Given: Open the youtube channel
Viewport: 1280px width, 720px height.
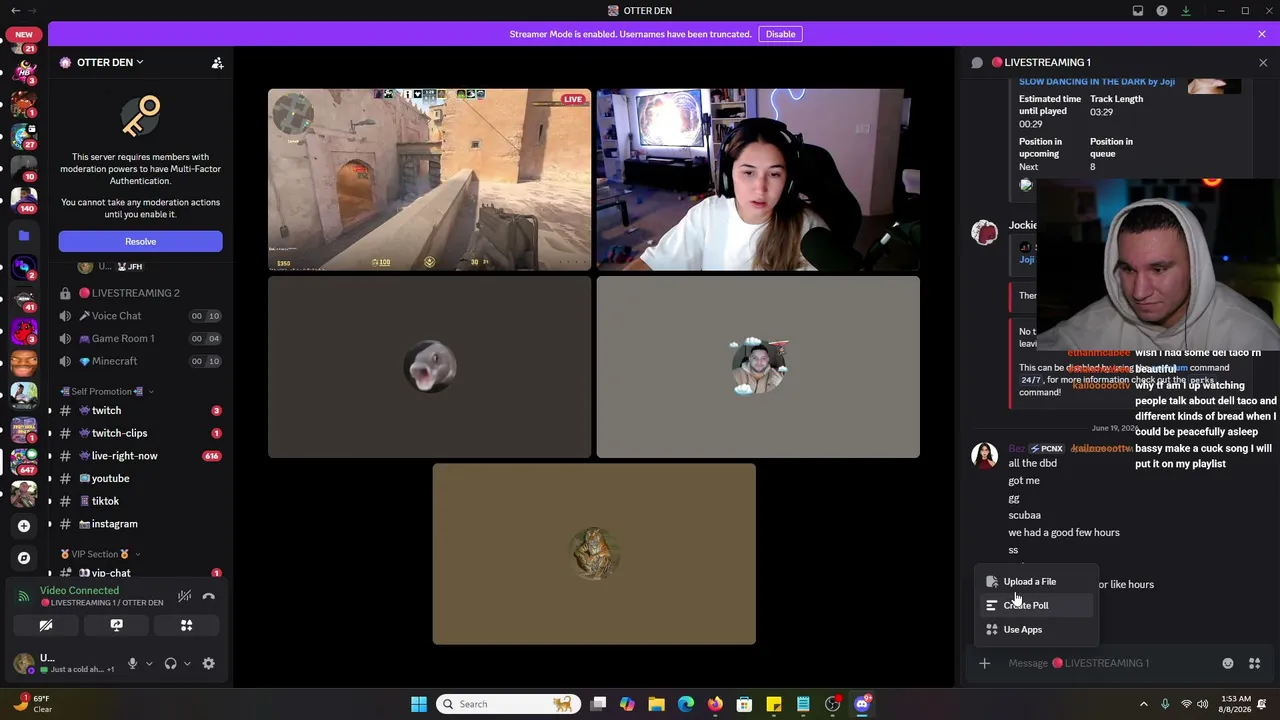Looking at the screenshot, I should (140, 479).
